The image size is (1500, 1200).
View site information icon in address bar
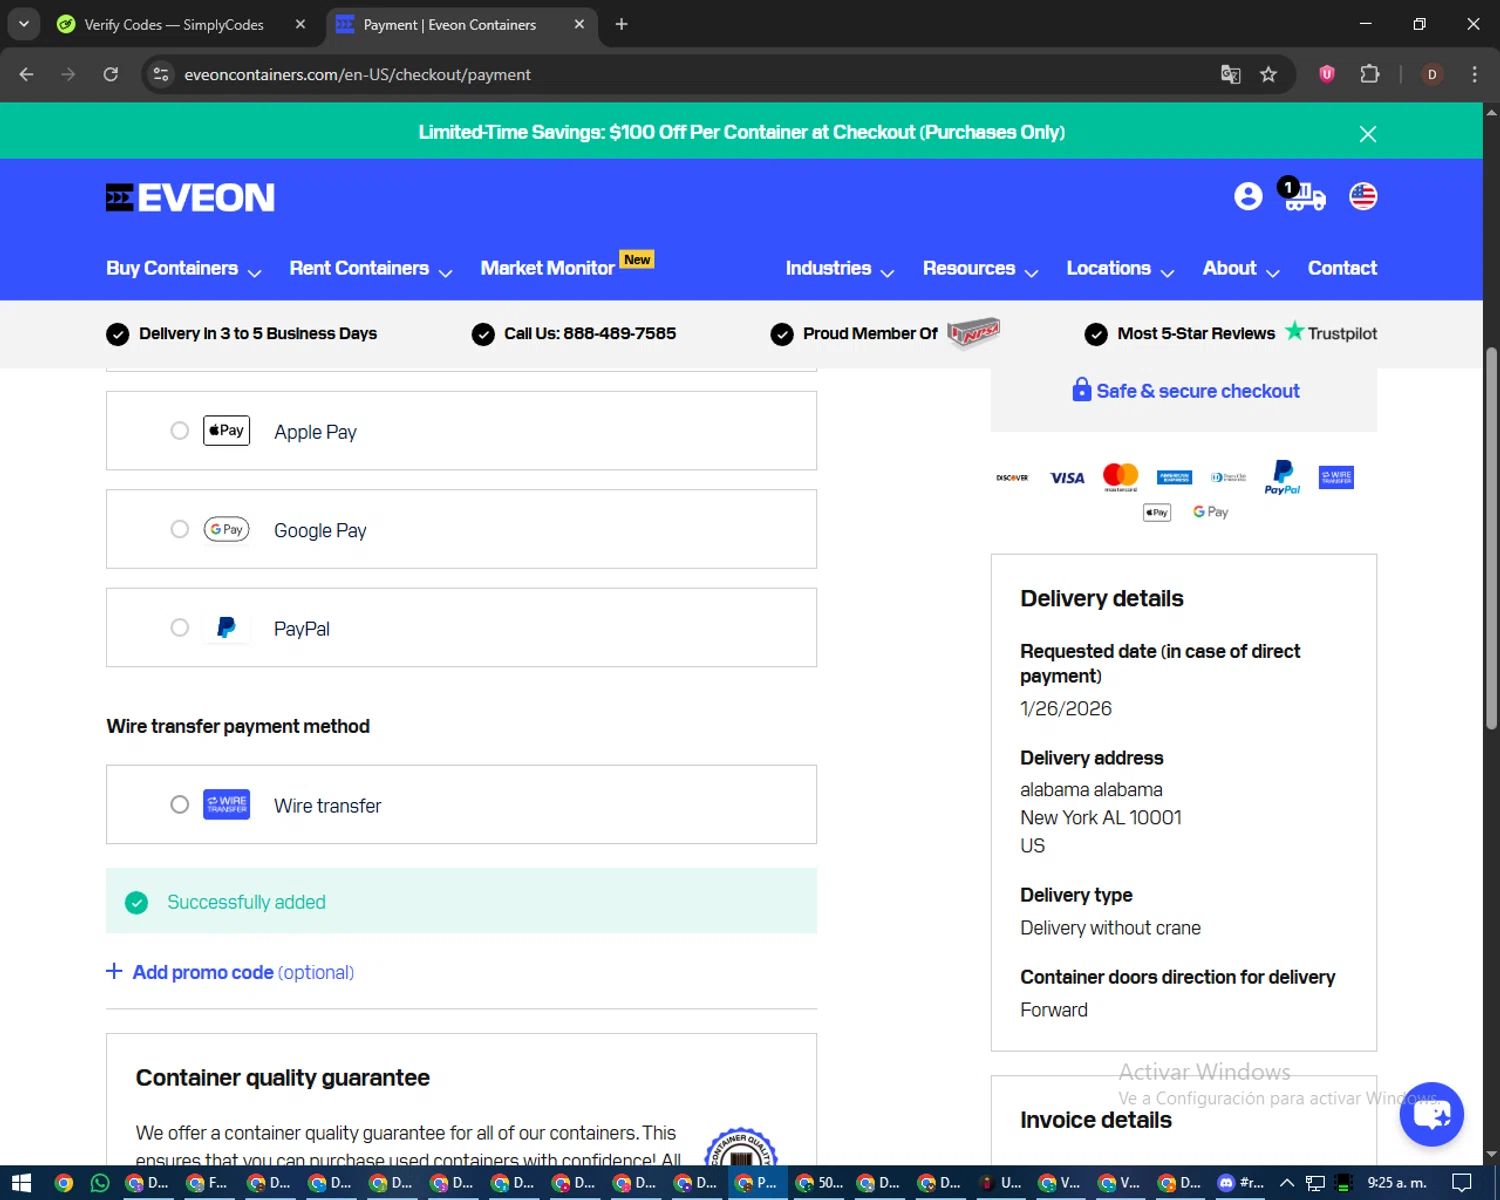click(161, 75)
